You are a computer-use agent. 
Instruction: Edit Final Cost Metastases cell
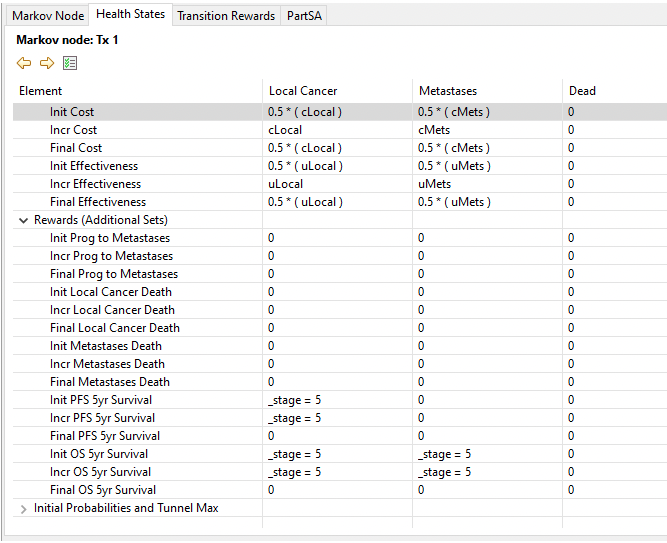point(487,148)
